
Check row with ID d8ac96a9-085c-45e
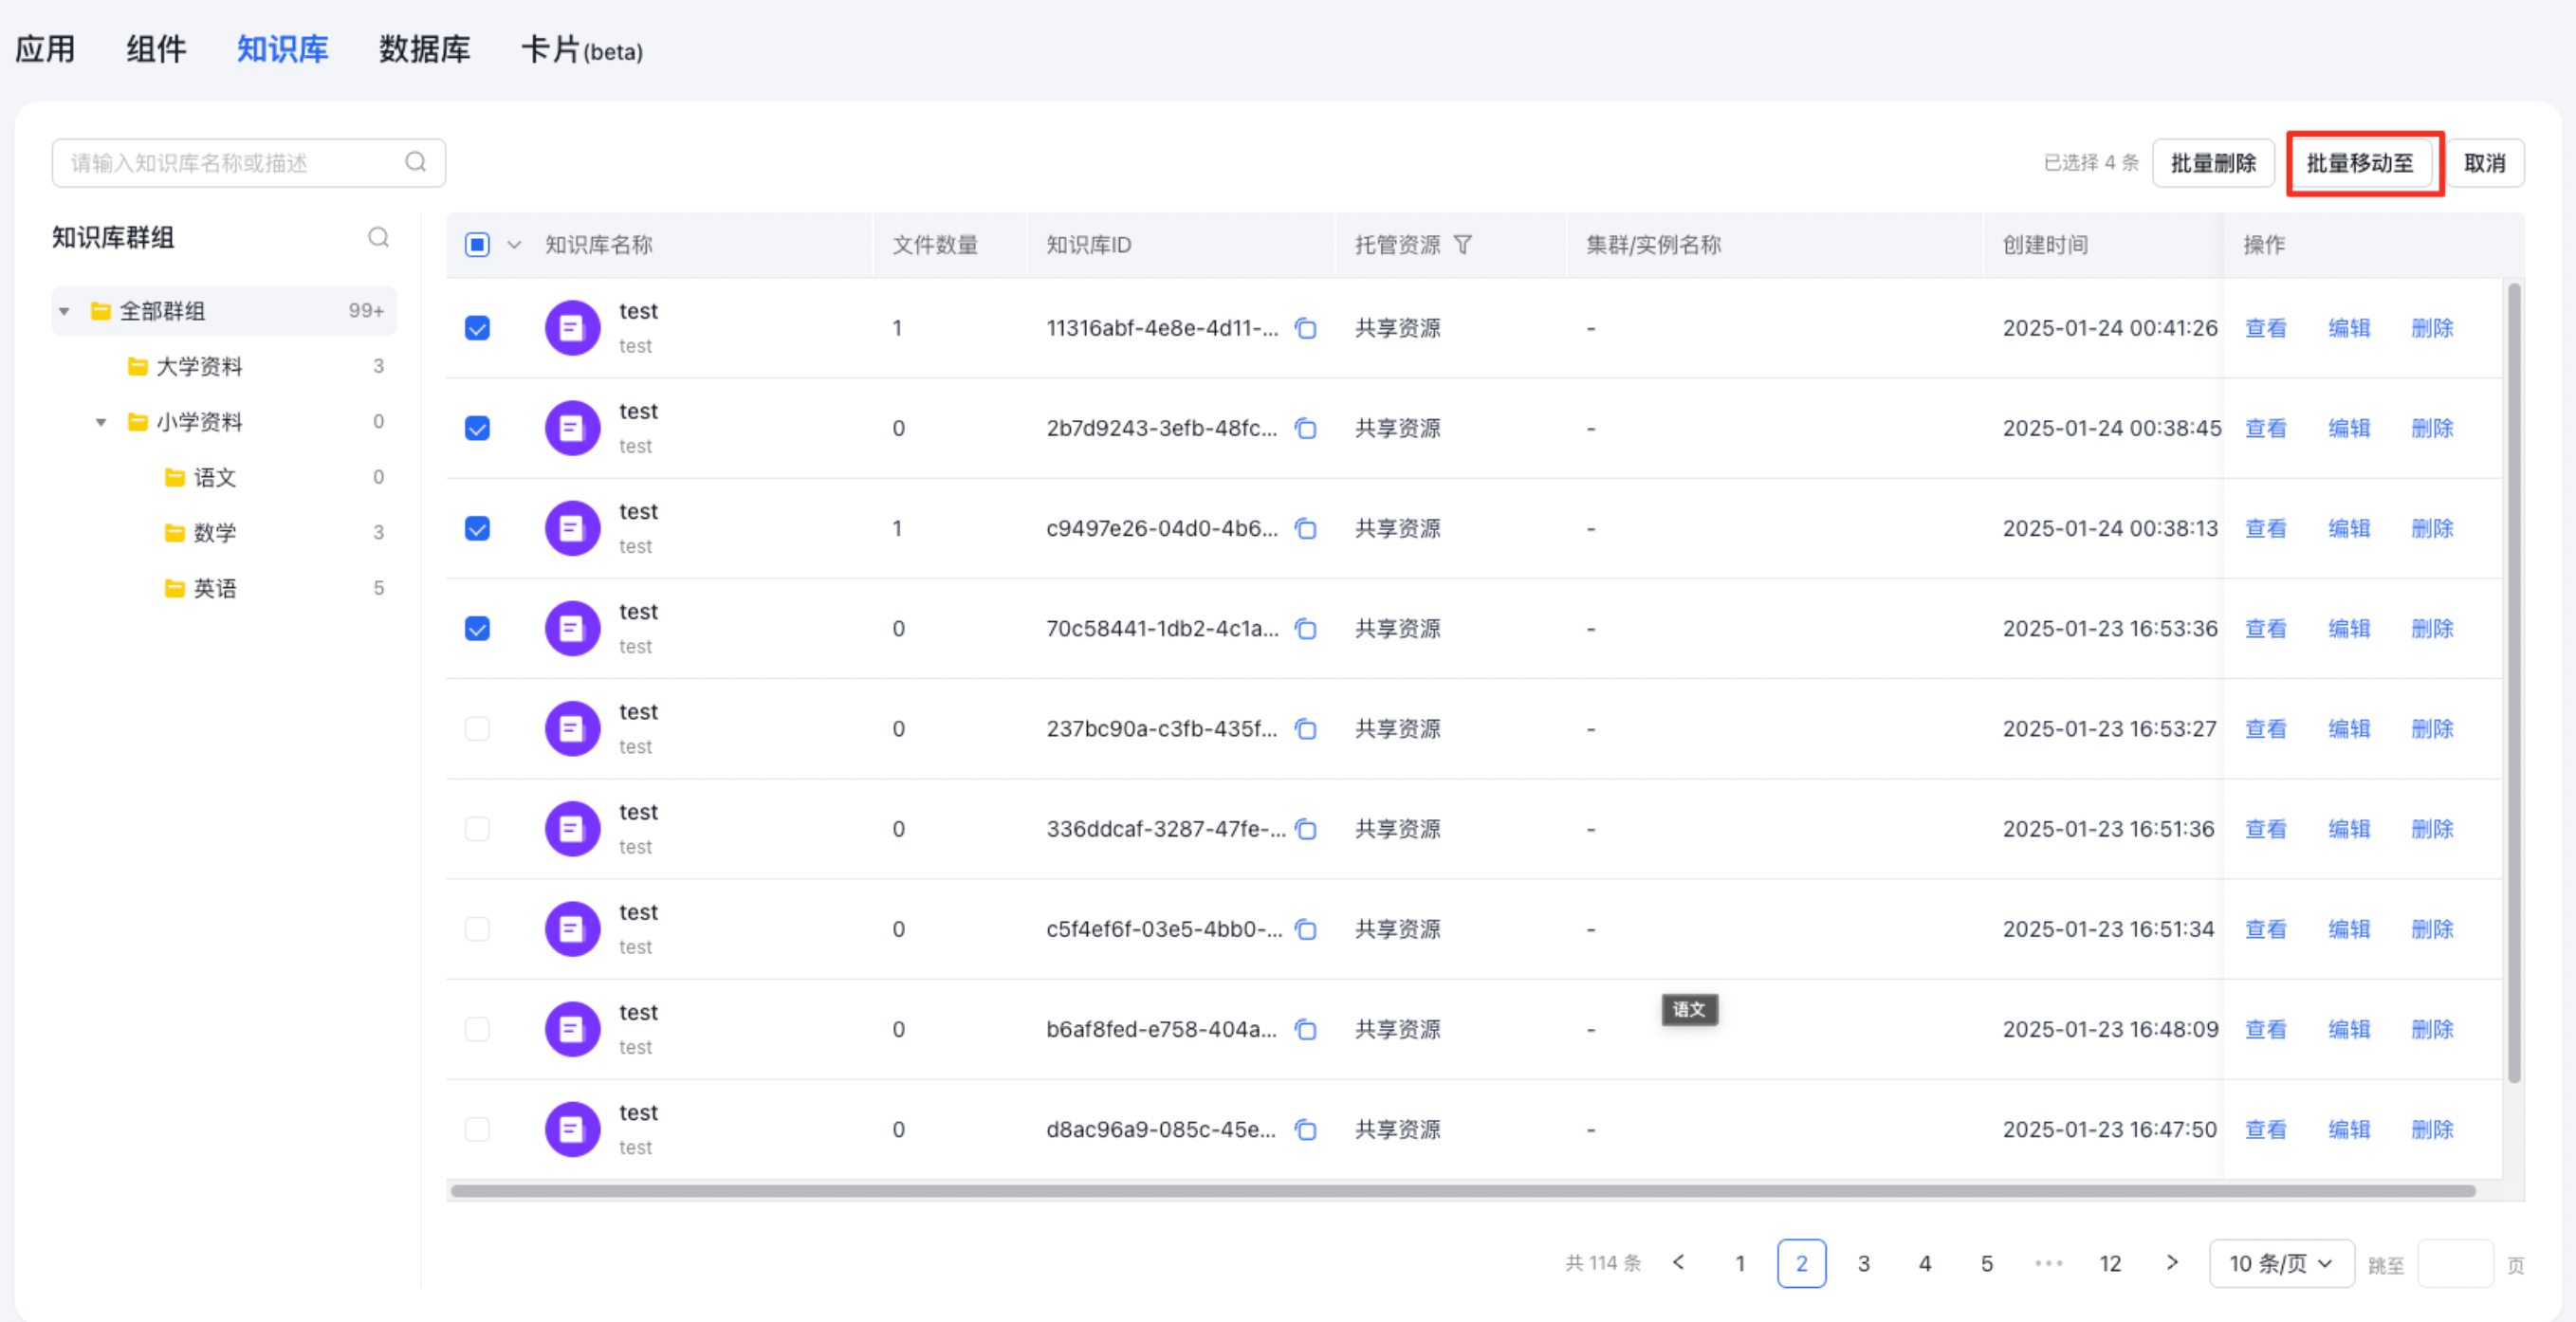pyautogui.click(x=477, y=1129)
